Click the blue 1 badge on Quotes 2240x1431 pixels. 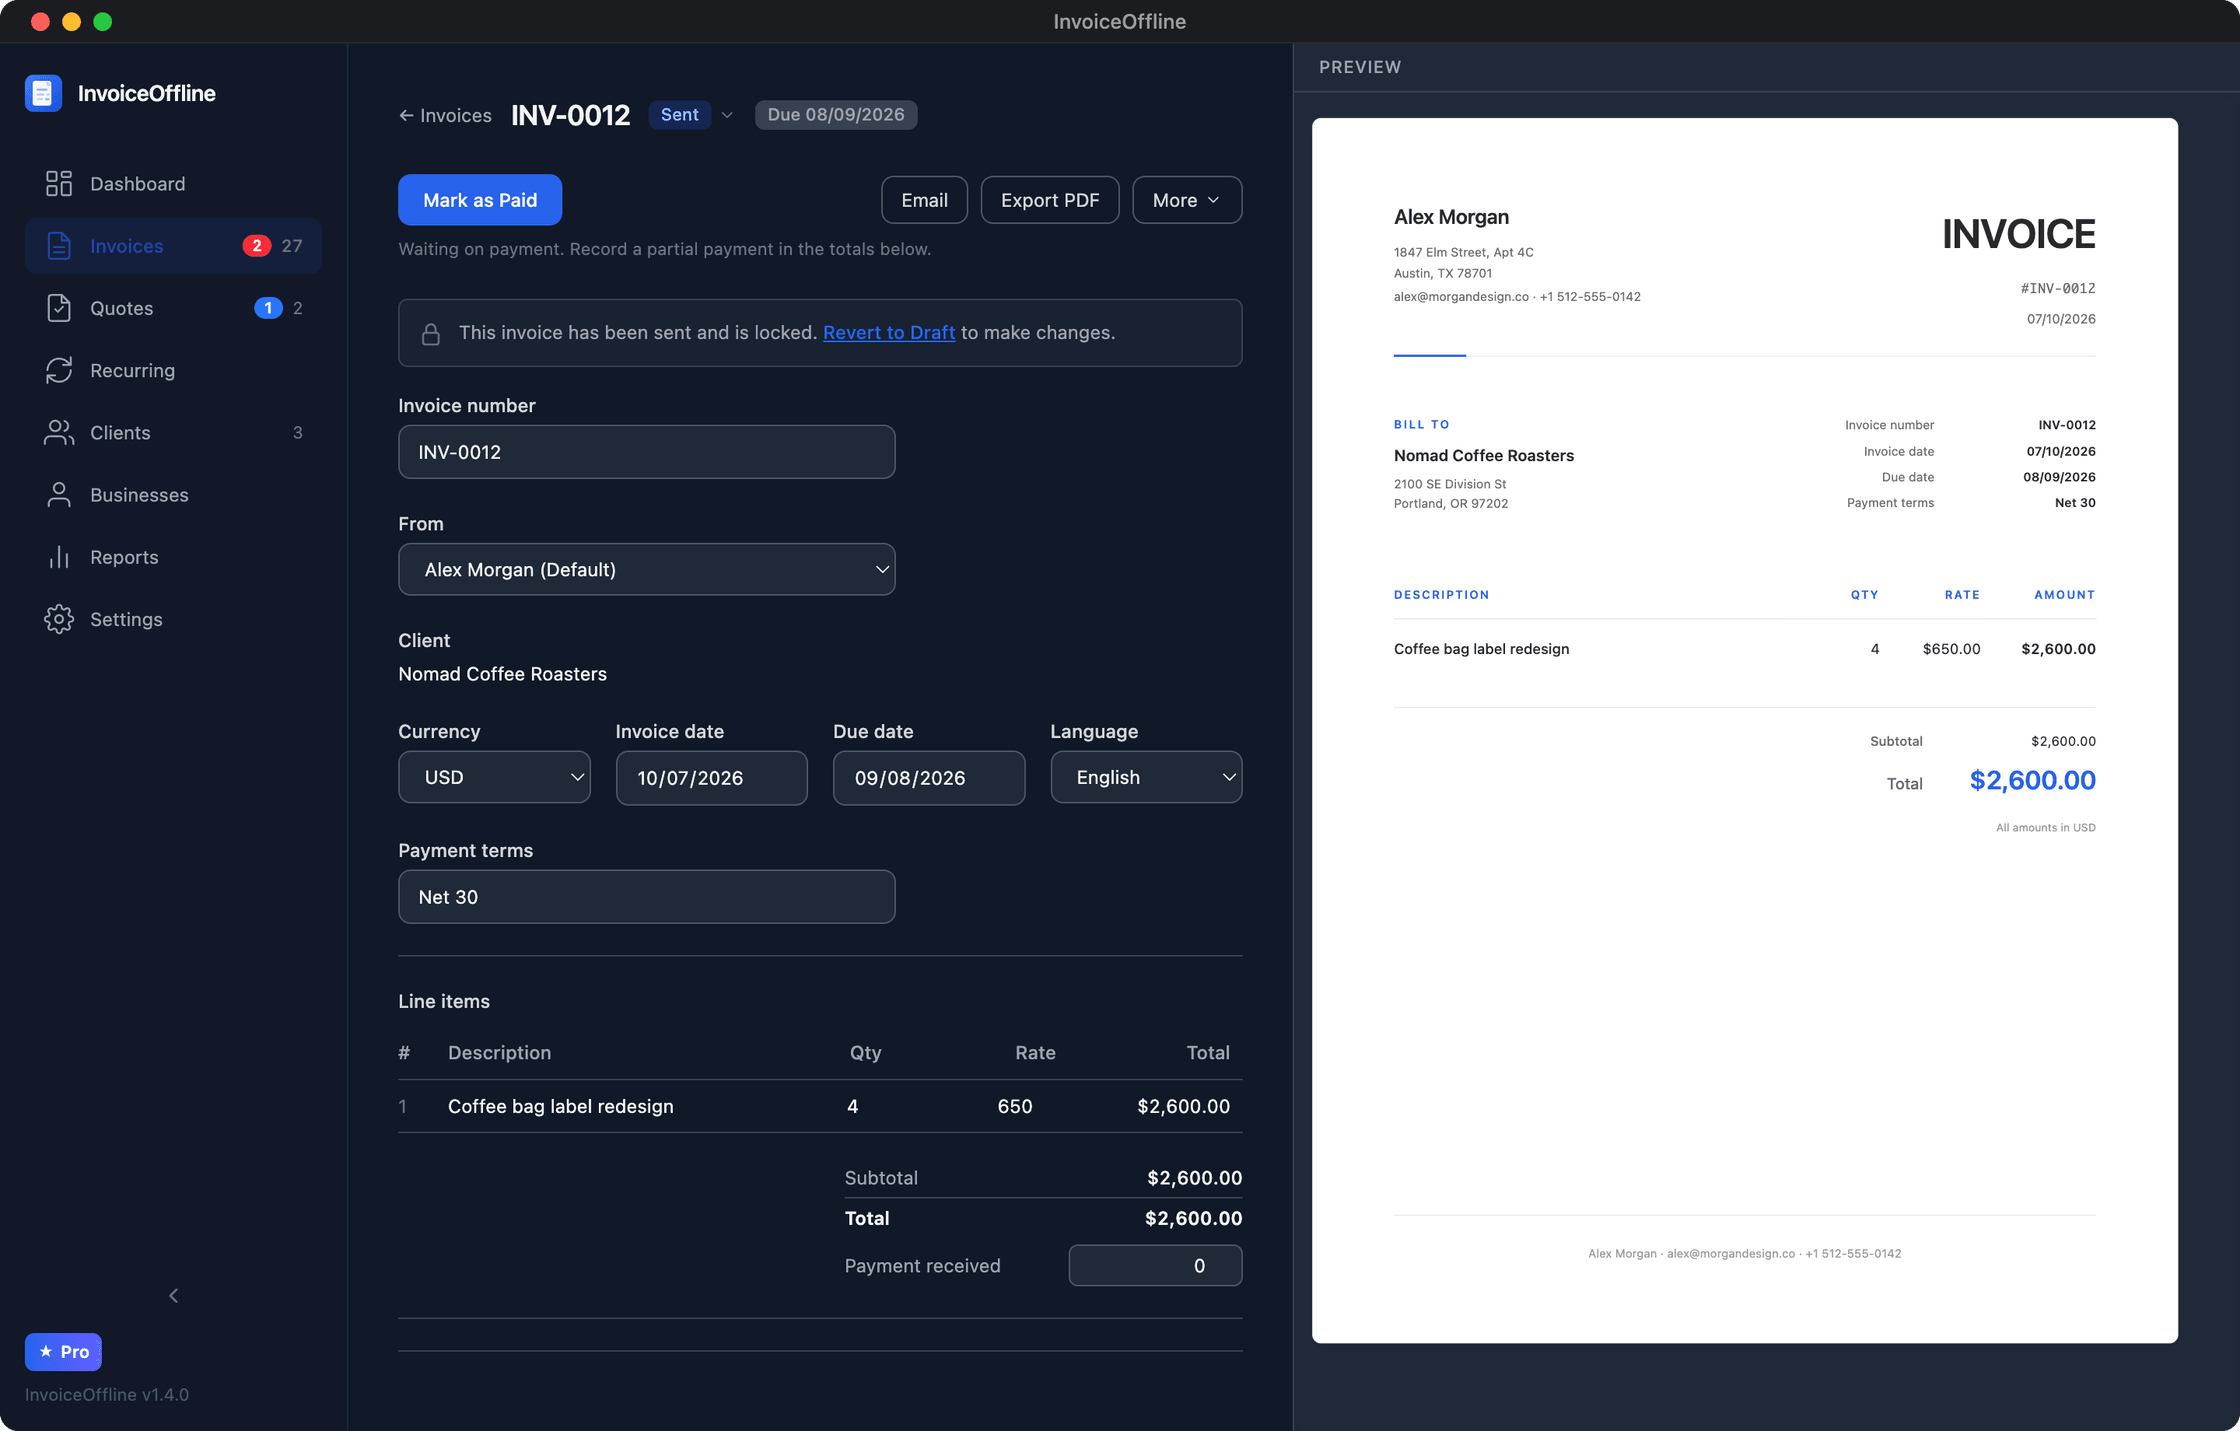[268, 308]
